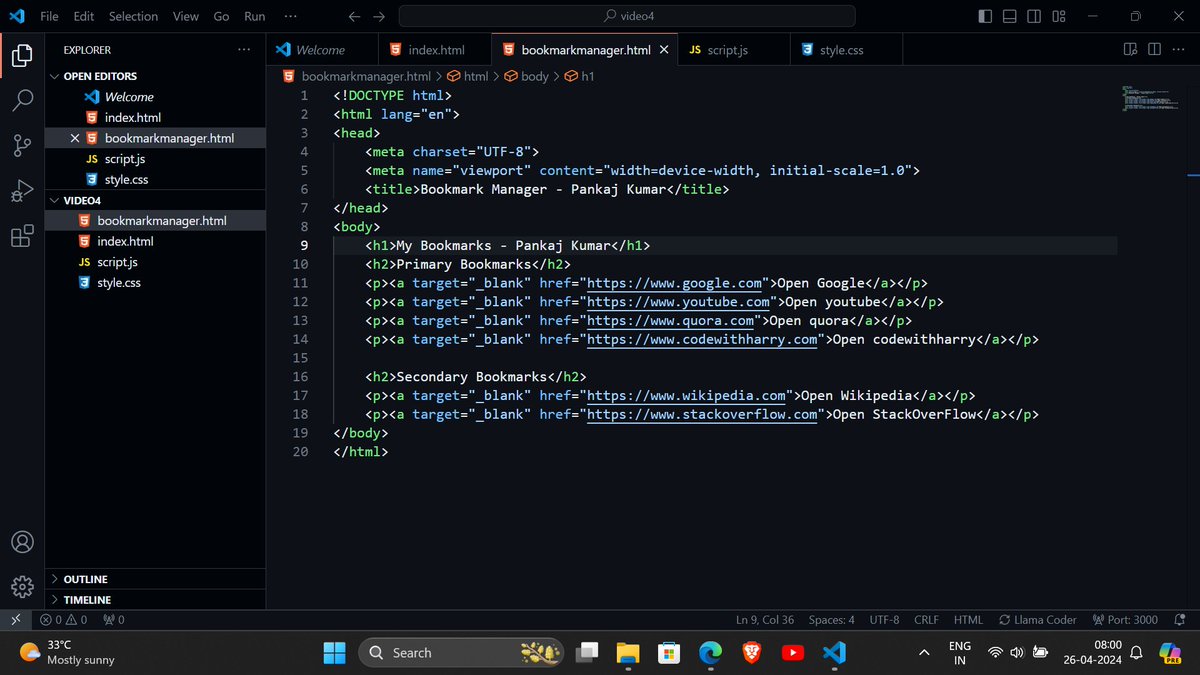Open the View menu

[185, 16]
